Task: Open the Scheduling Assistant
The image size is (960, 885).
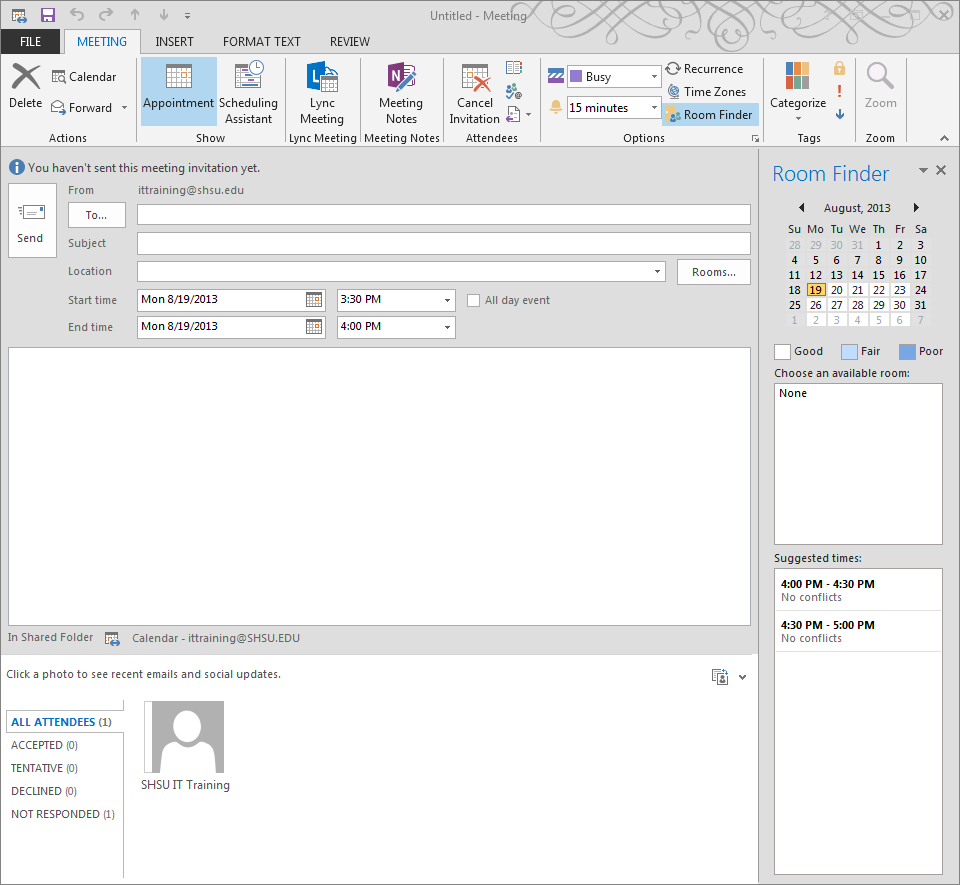Action: click(x=249, y=91)
